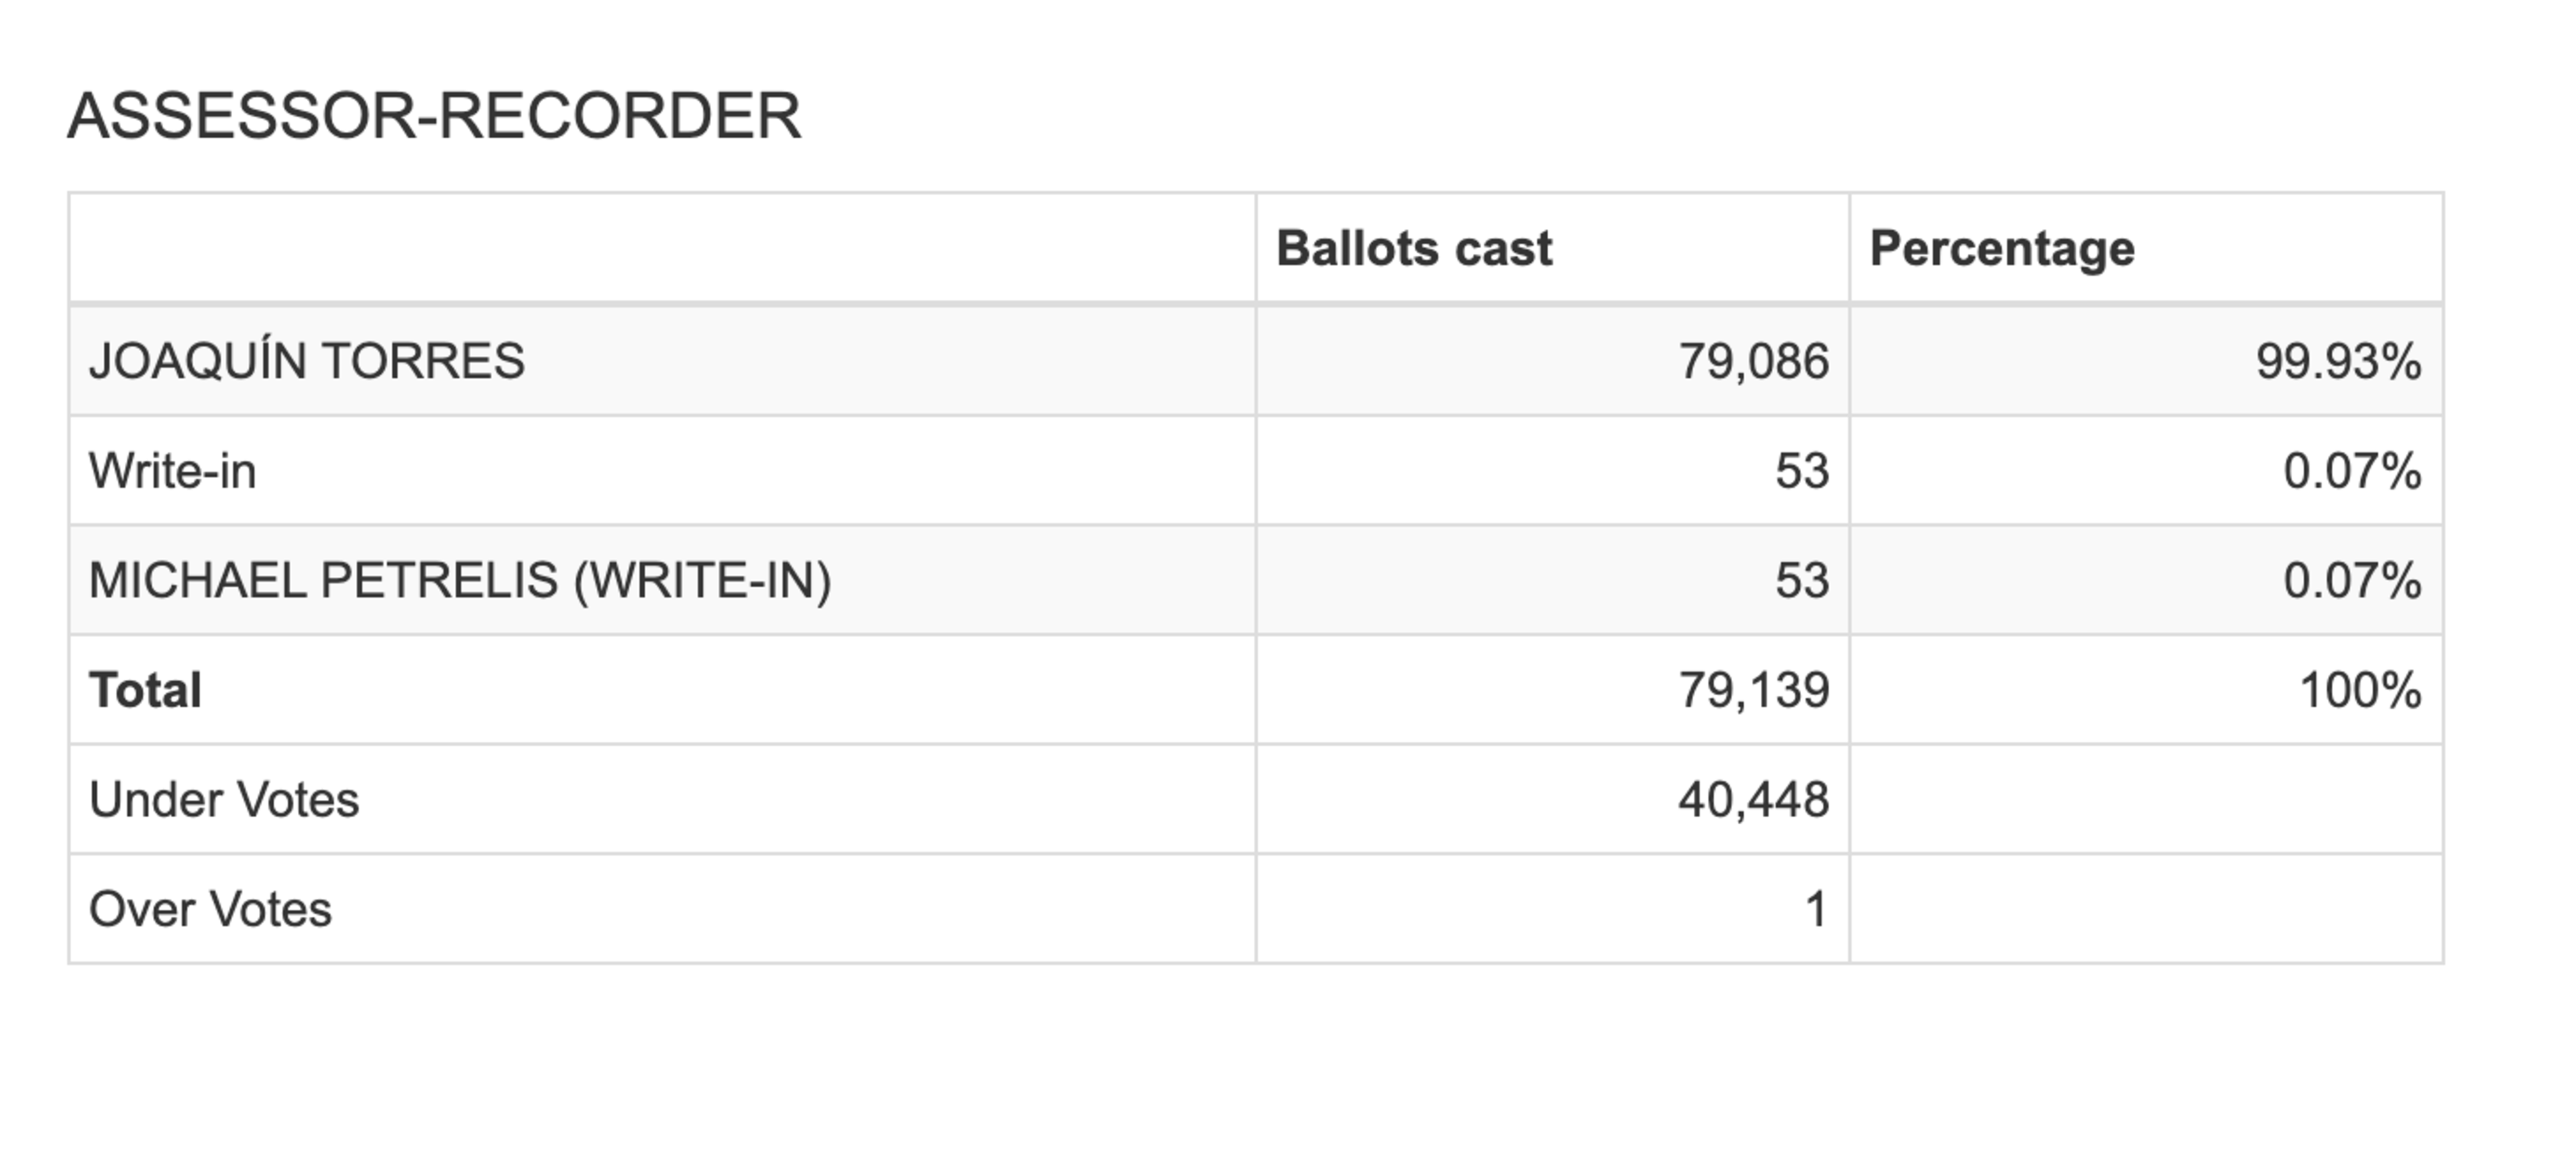The height and width of the screenshot is (1163, 2576).
Task: Select the Over Votes row label
Action: click(210, 909)
